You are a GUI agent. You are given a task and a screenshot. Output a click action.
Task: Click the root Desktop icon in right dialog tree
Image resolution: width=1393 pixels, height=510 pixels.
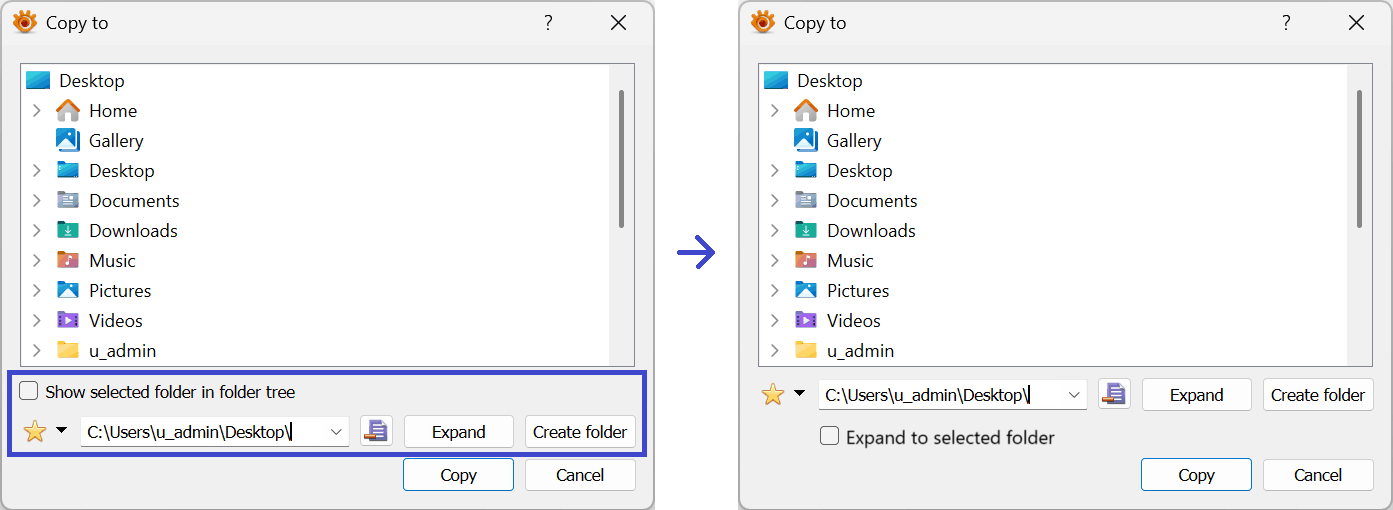coord(776,80)
